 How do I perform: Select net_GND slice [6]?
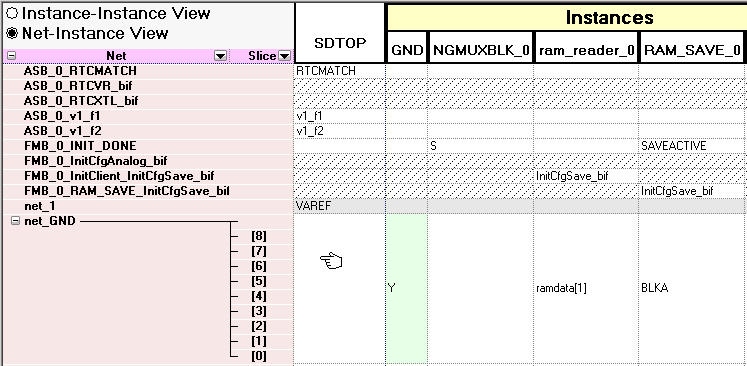click(259, 266)
